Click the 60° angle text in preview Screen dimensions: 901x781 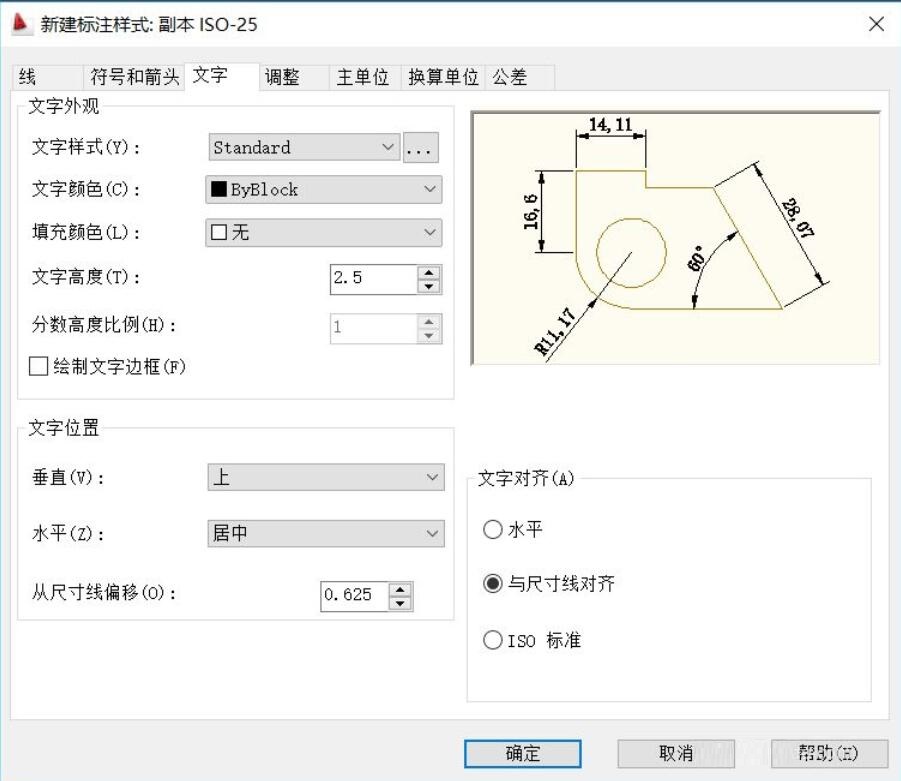pyautogui.click(x=696, y=259)
